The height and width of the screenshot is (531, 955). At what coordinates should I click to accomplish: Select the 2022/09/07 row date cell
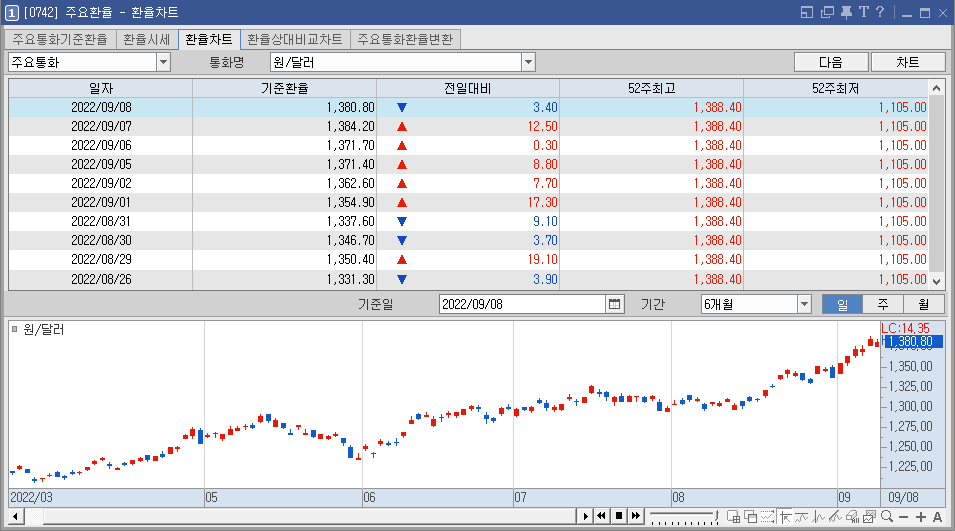(100, 126)
